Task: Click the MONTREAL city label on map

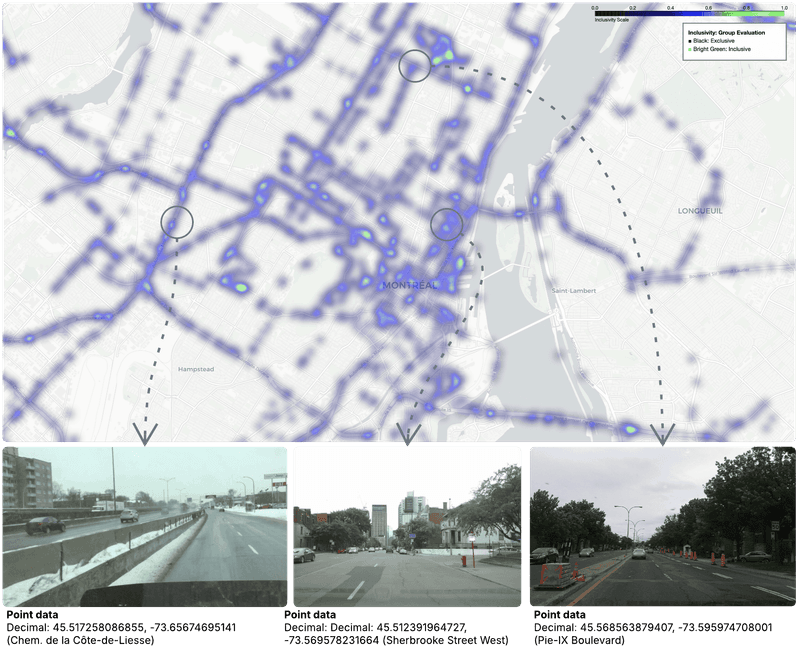Action: coord(408,286)
